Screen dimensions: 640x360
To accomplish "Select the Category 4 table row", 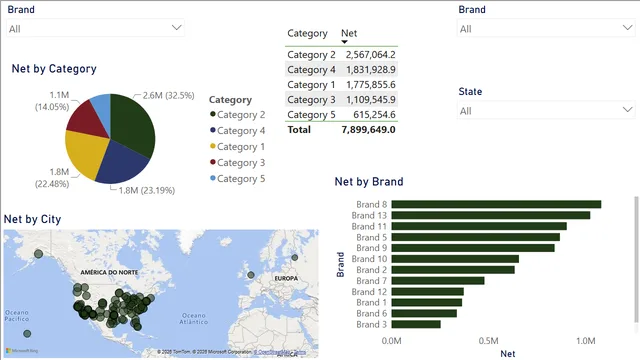I will coord(341,69).
